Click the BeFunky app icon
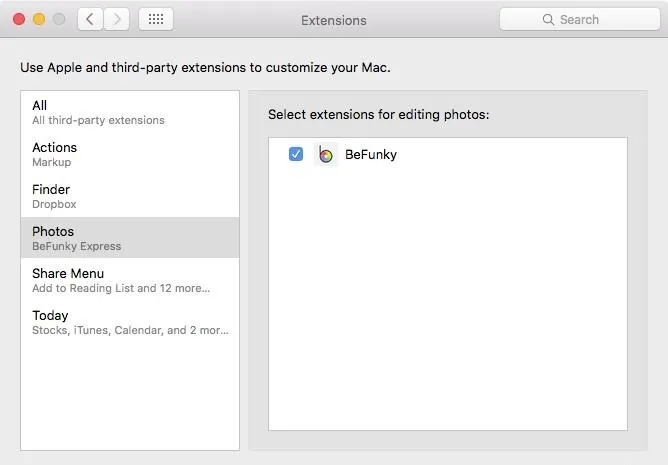 326,154
